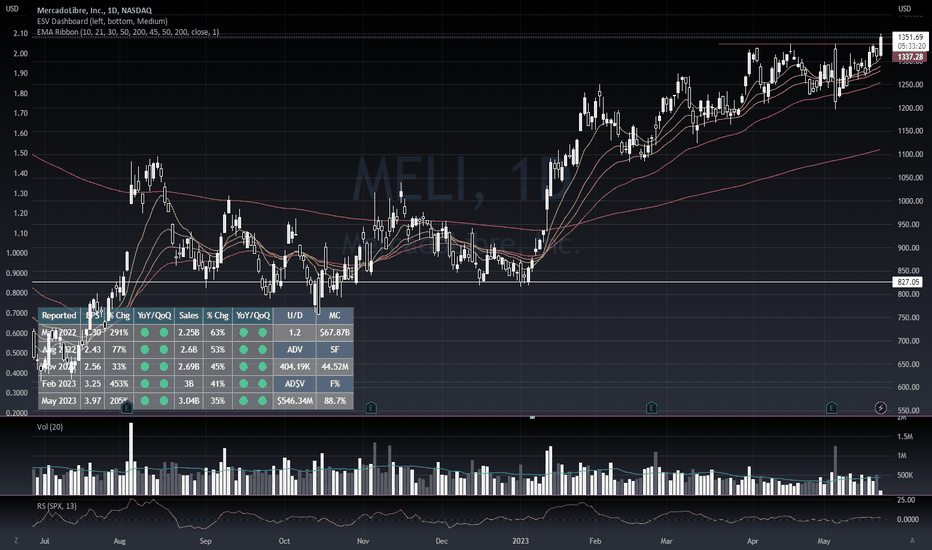Click the tallest volume bar in early August
This screenshot has height=550, width=932.
[131, 459]
